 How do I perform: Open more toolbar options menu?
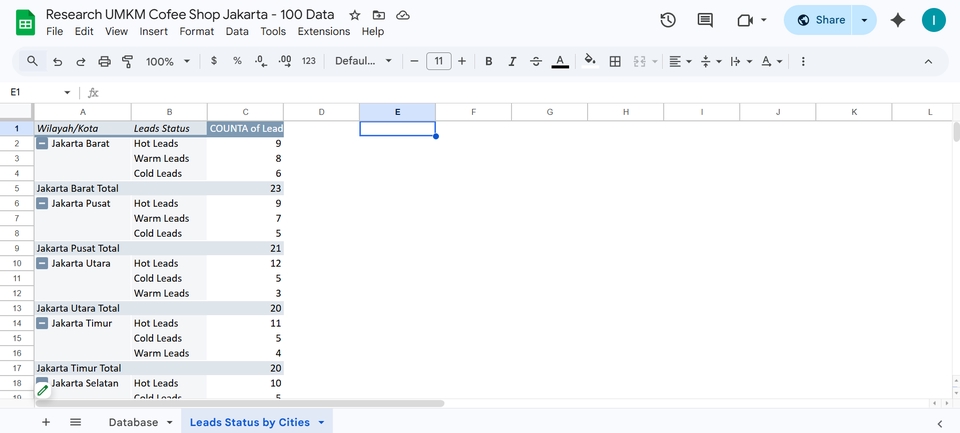tap(803, 61)
